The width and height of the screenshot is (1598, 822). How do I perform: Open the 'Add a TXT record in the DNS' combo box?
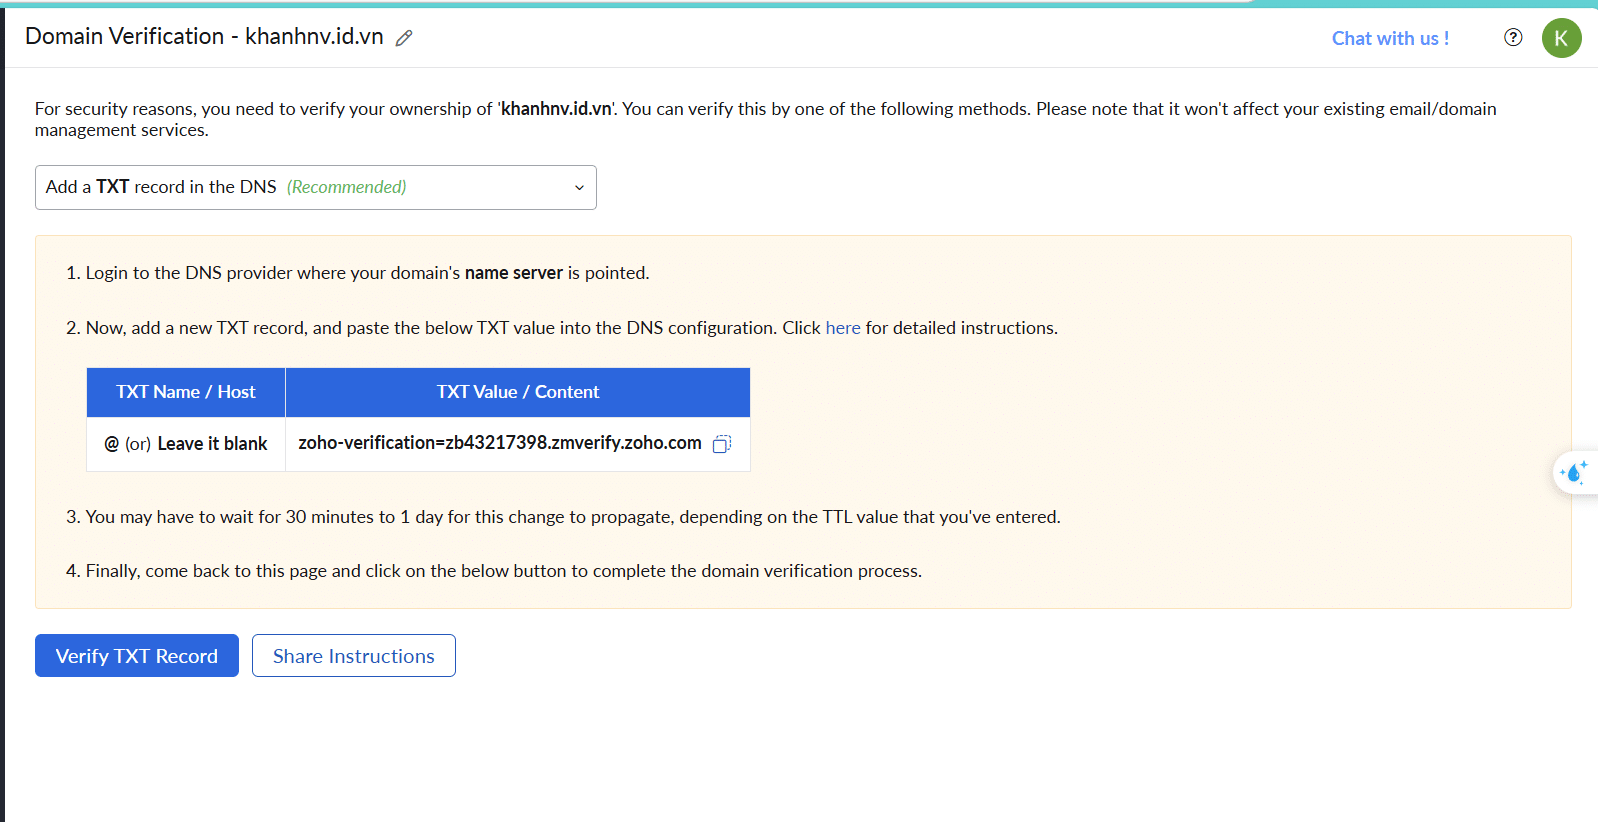pos(316,187)
